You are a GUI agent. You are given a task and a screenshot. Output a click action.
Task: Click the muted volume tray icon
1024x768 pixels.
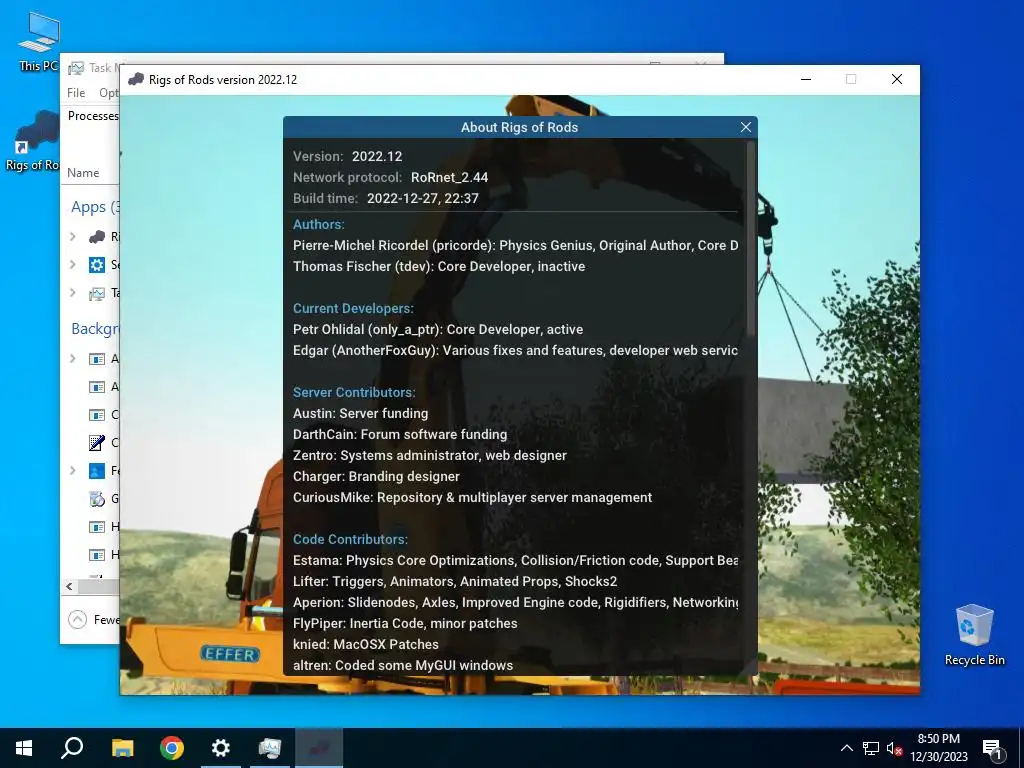[894, 748]
